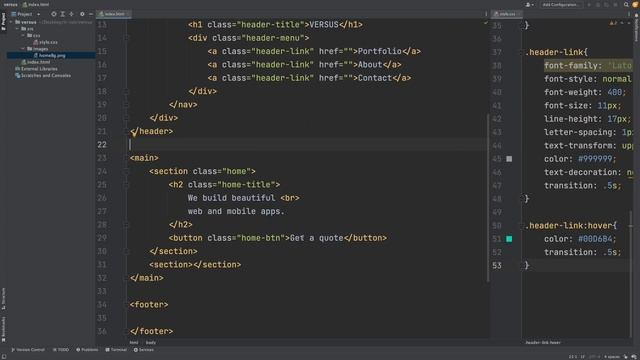Open the Bookmarks tool window stripe
Viewport: 640px width, 360px height.
[x=3, y=329]
